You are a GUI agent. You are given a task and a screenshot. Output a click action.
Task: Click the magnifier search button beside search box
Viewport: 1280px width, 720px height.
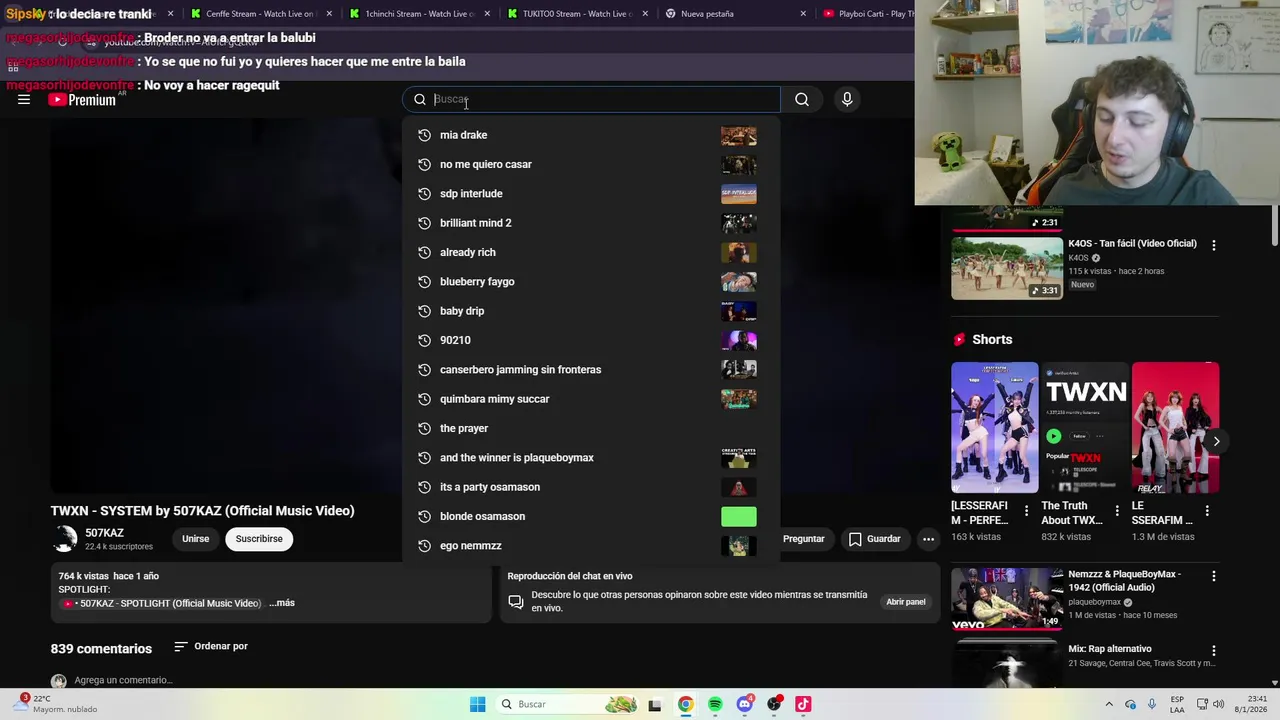coord(802,99)
